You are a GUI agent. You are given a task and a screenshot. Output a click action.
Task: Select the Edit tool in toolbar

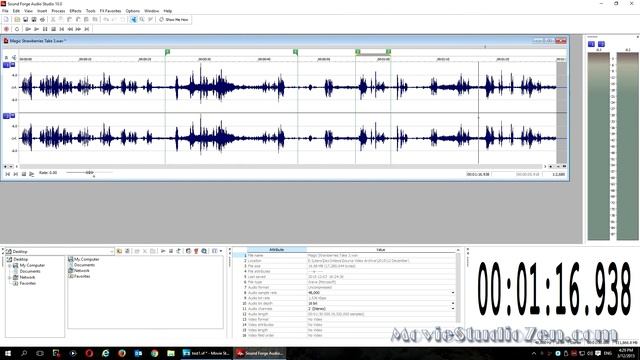[133, 19]
